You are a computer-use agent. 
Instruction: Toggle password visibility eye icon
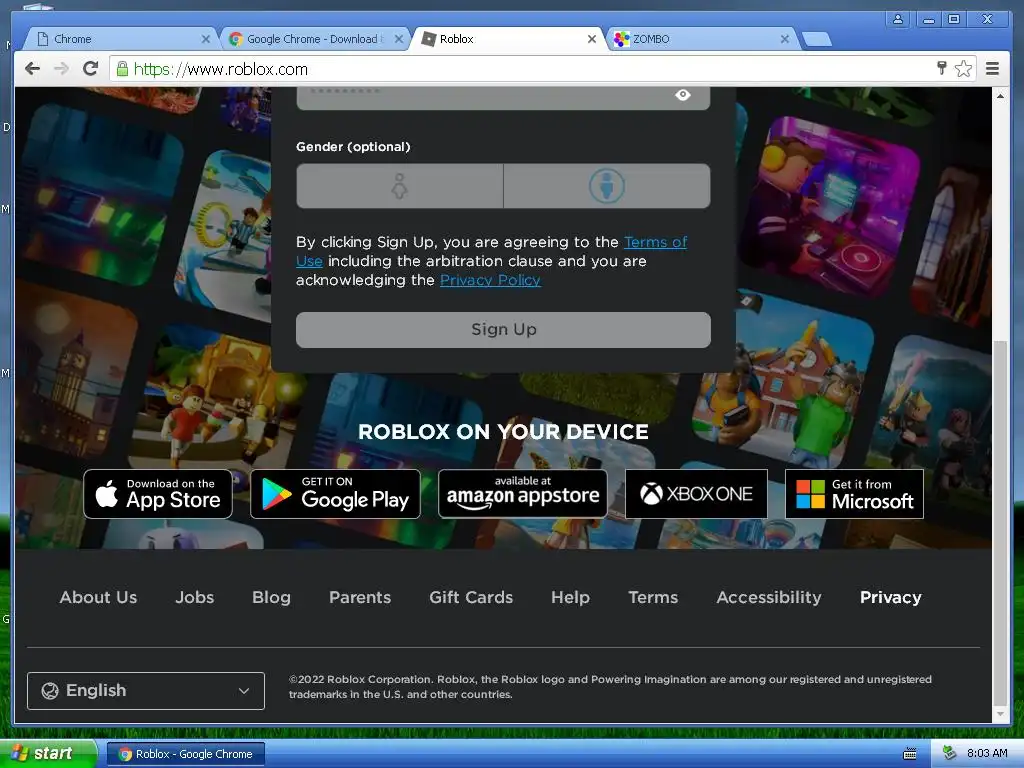click(x=682, y=95)
